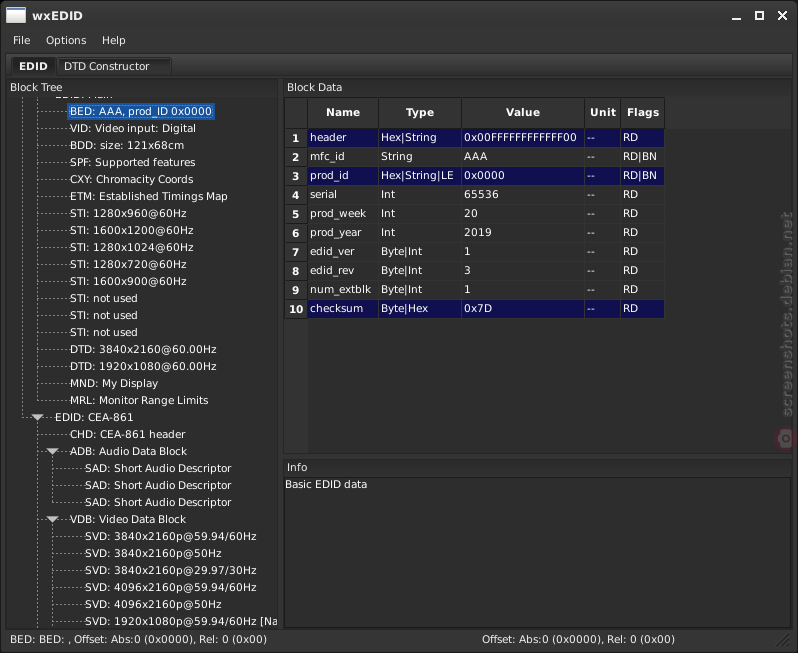Screen dimensions: 798x653
Task: Open the File menu
Action: pyautogui.click(x=21, y=40)
